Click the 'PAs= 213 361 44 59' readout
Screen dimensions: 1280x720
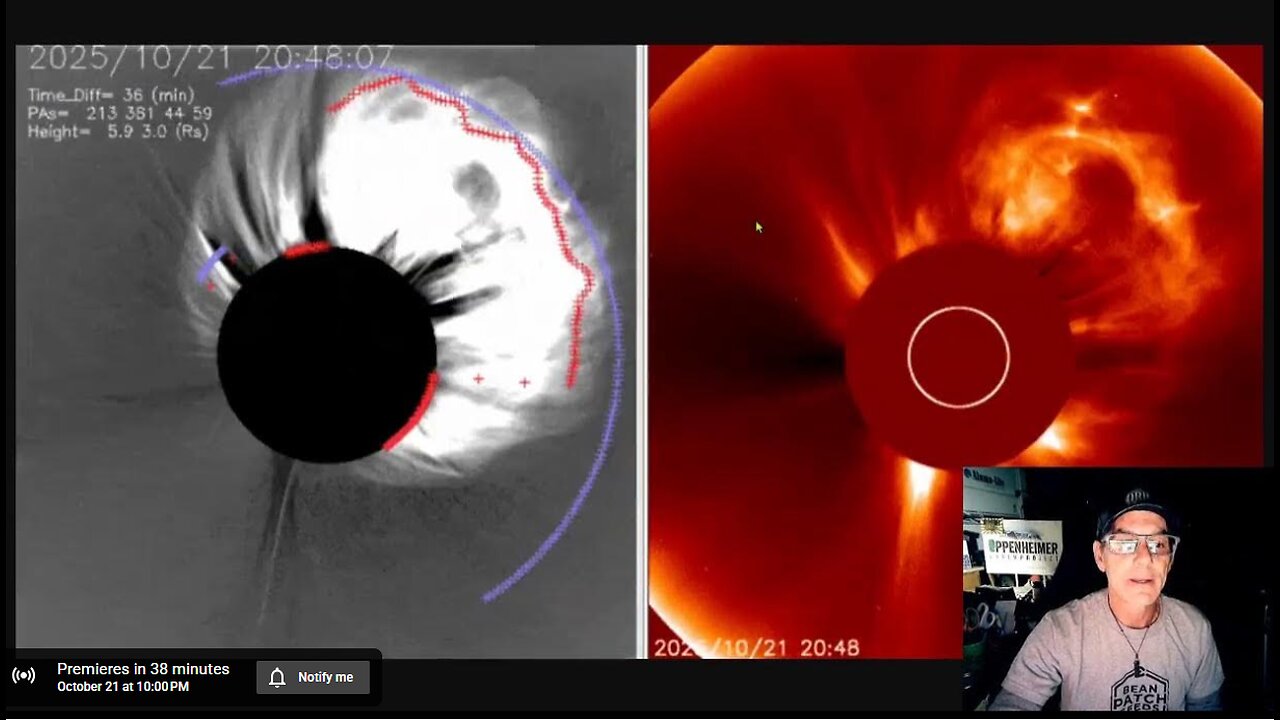click(x=120, y=114)
